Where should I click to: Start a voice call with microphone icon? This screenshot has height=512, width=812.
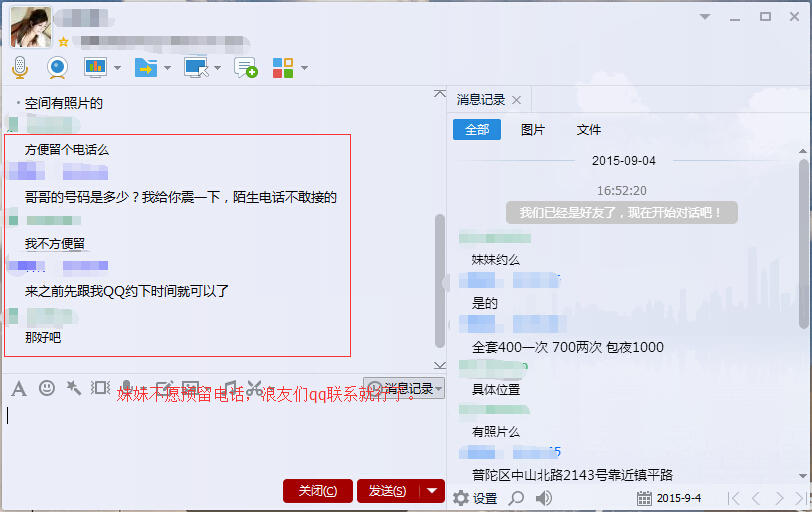pyautogui.click(x=19, y=67)
